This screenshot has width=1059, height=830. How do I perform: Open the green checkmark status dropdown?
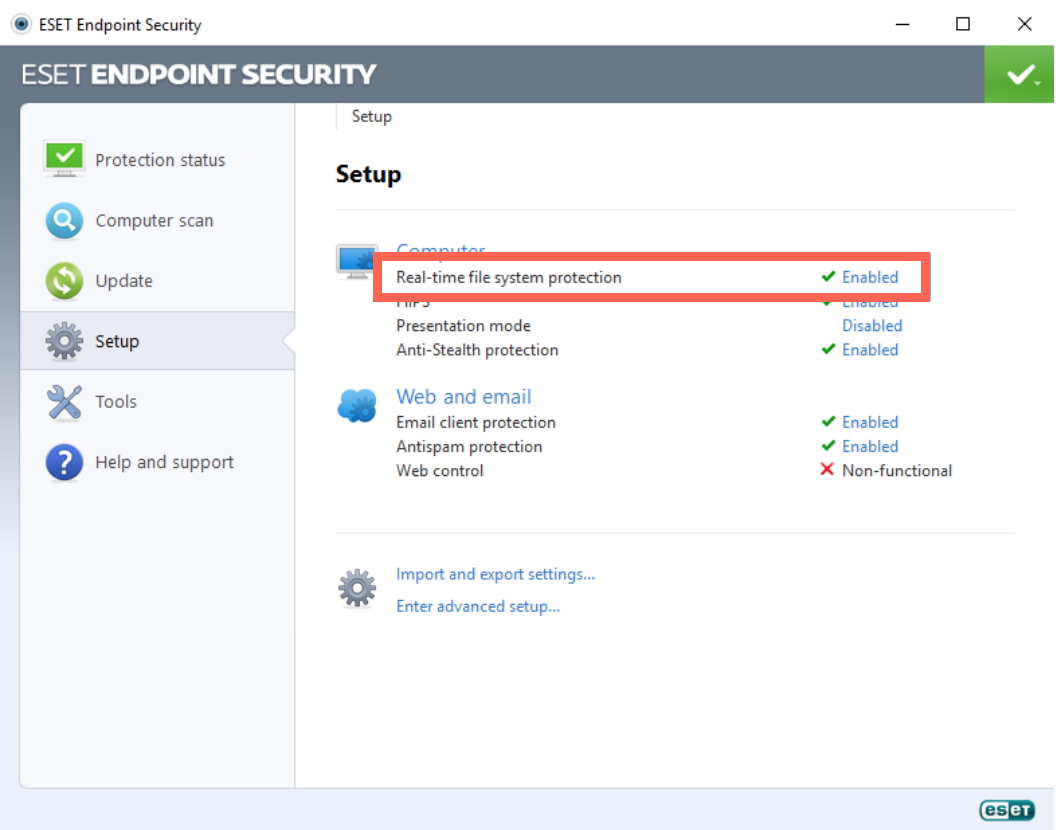pos(1019,74)
